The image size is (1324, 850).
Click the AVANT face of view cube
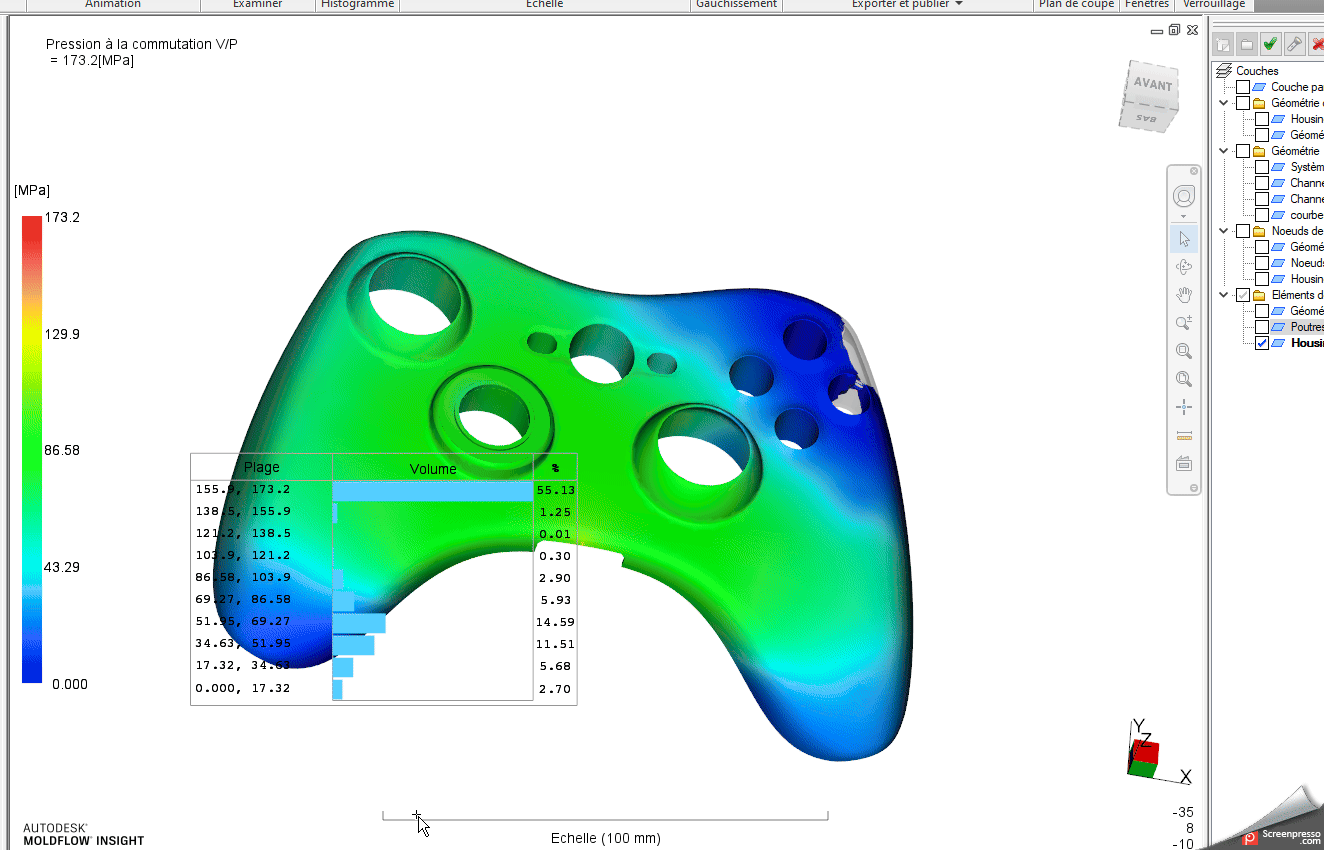[1151, 86]
